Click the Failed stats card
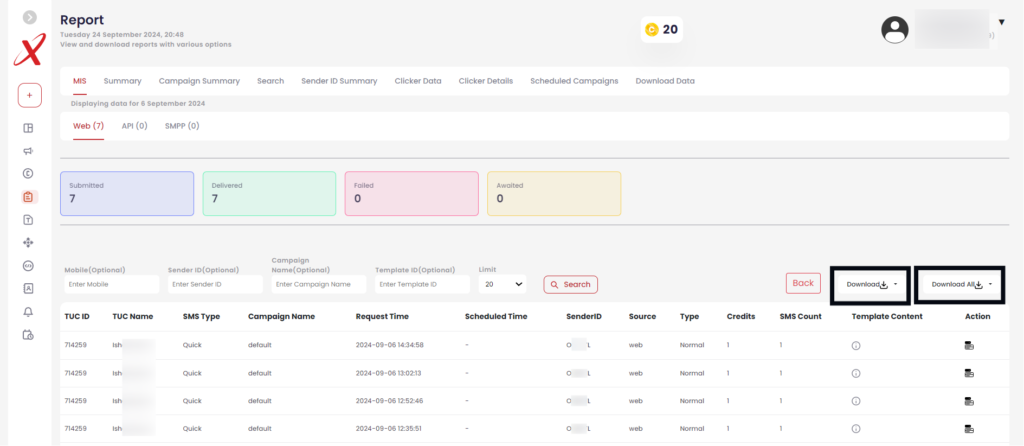Image resolution: width=1024 pixels, height=446 pixels. pyautogui.click(x=411, y=193)
